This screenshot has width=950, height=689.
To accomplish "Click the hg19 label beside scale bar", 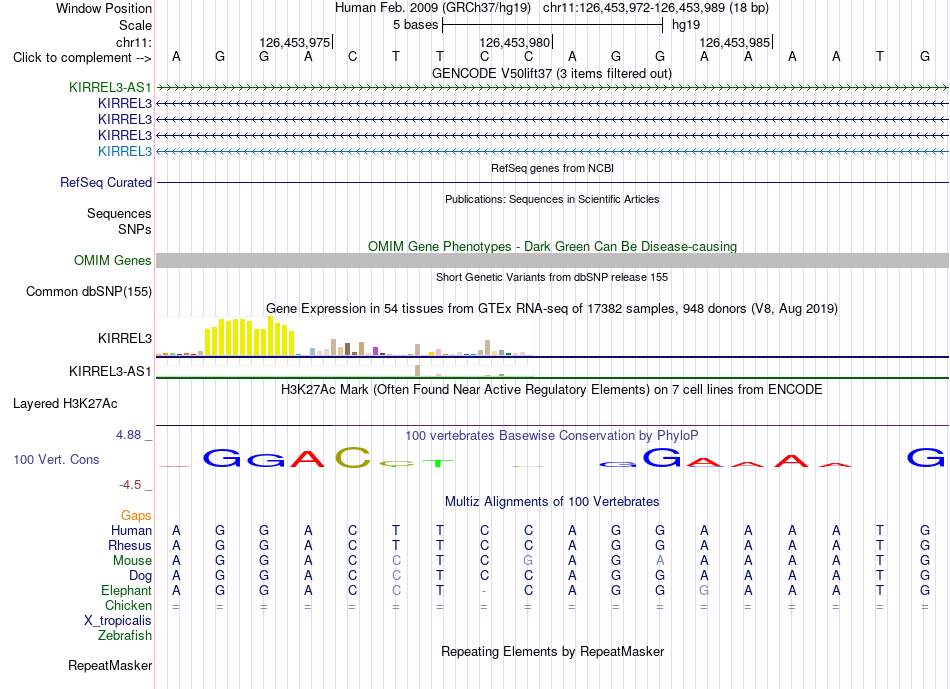I will [686, 25].
